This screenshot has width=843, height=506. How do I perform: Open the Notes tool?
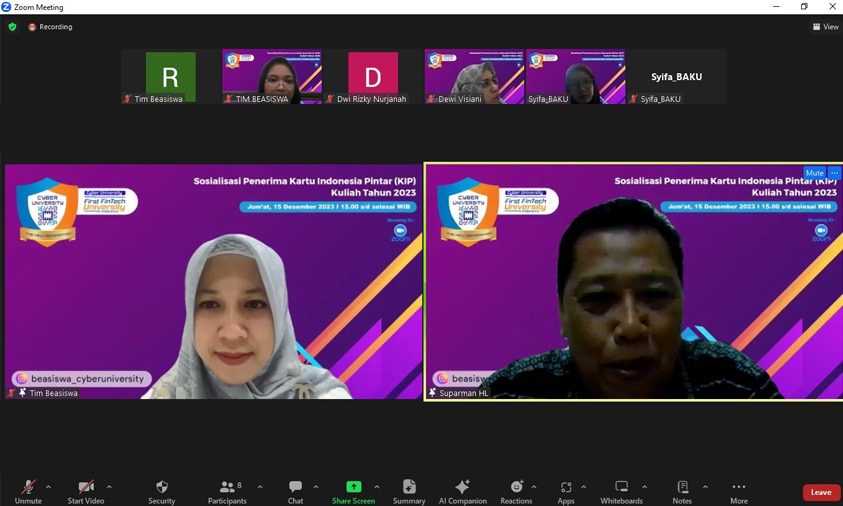click(682, 492)
